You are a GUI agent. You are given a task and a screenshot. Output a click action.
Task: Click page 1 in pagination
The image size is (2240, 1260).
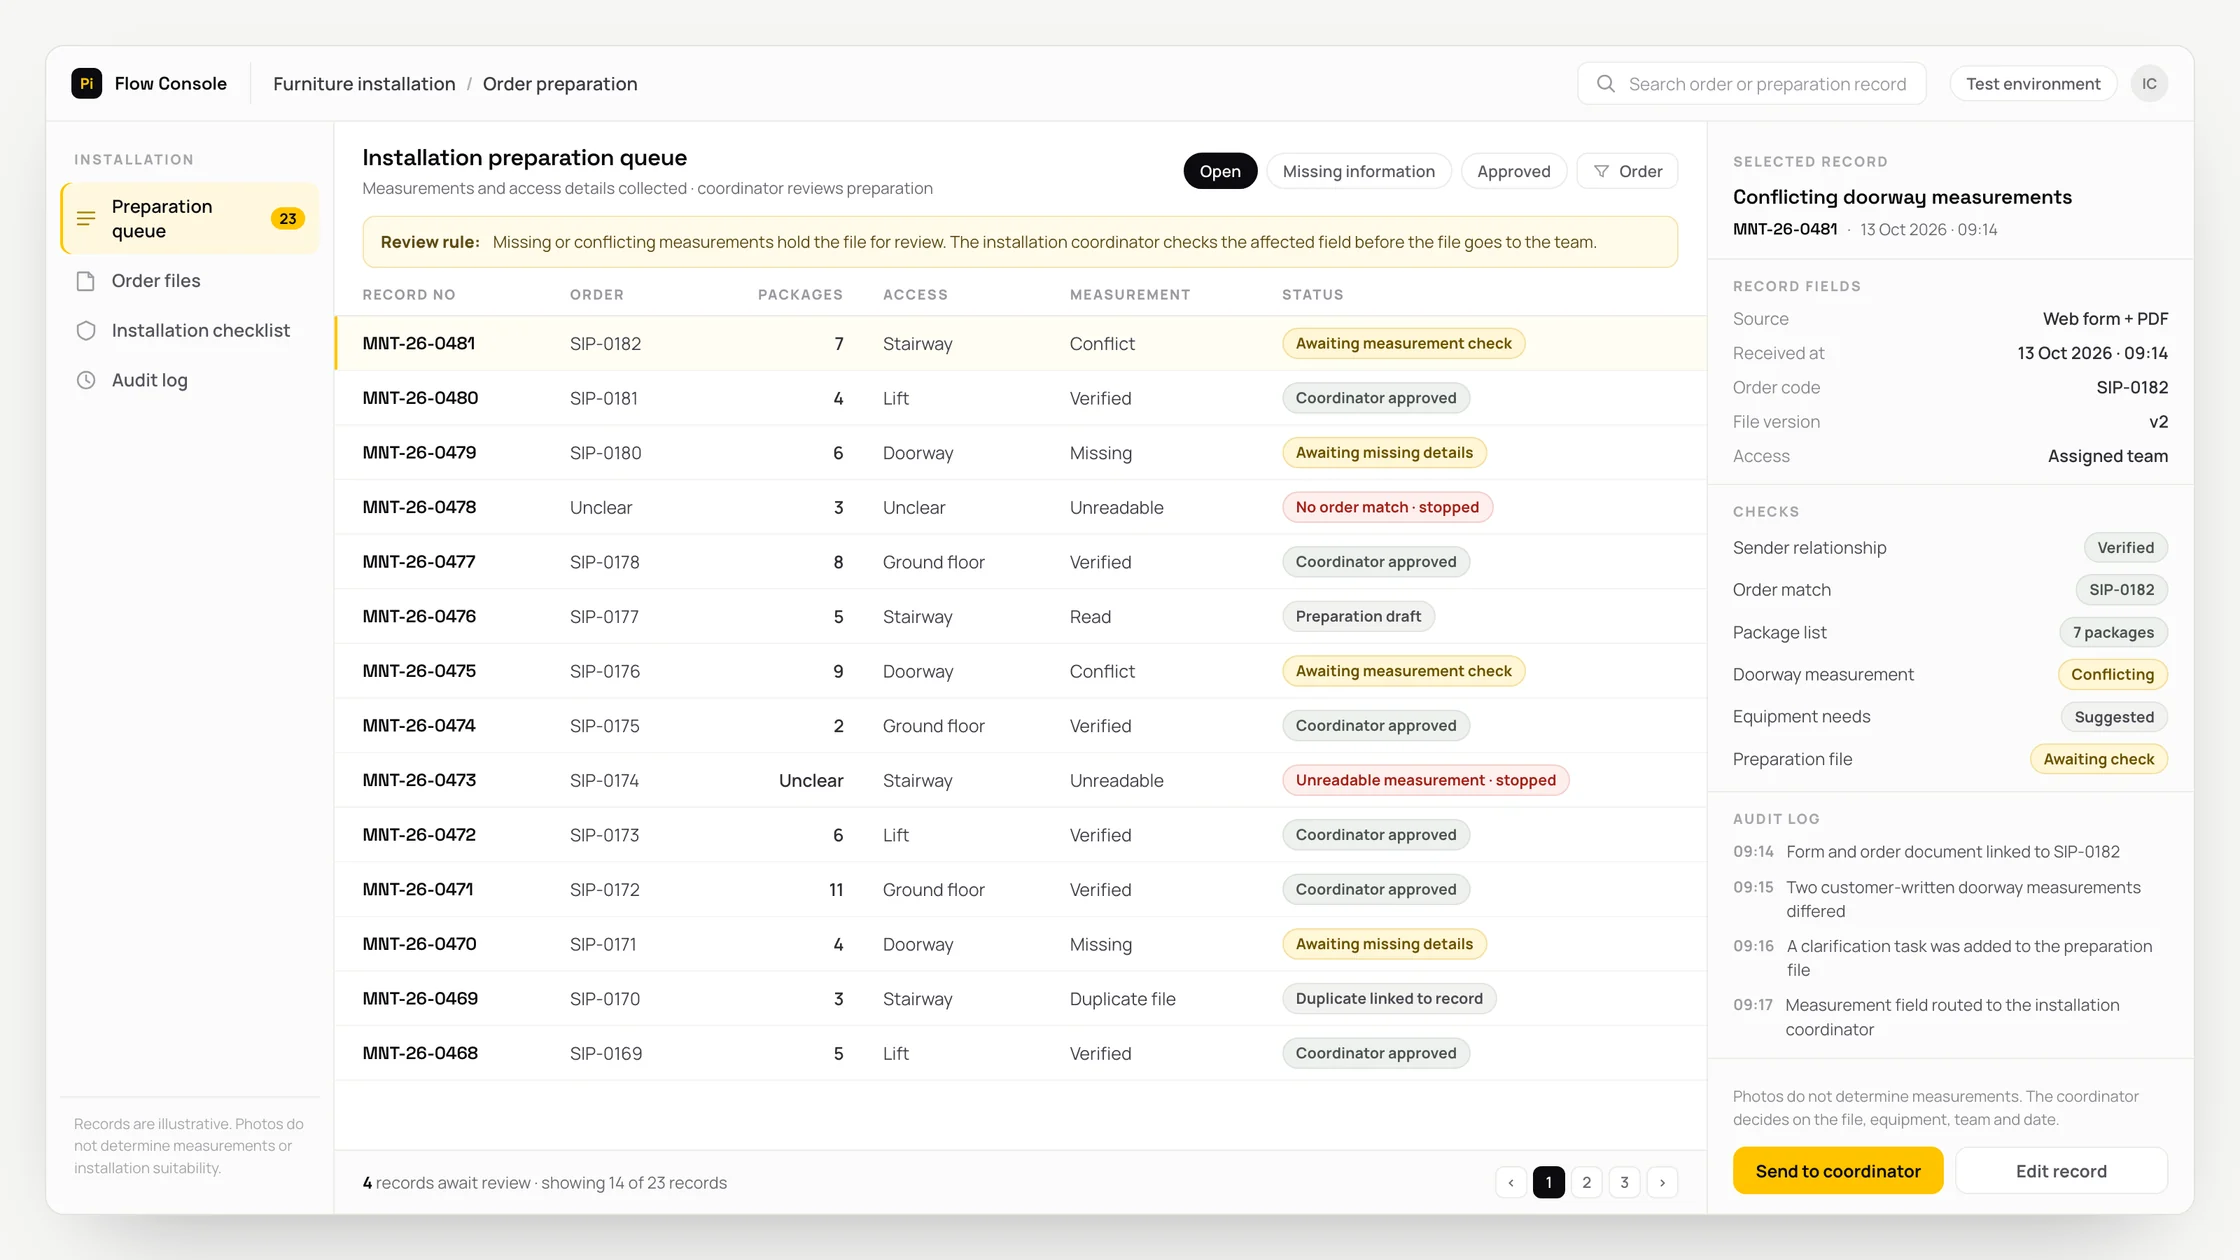[x=1549, y=1183]
